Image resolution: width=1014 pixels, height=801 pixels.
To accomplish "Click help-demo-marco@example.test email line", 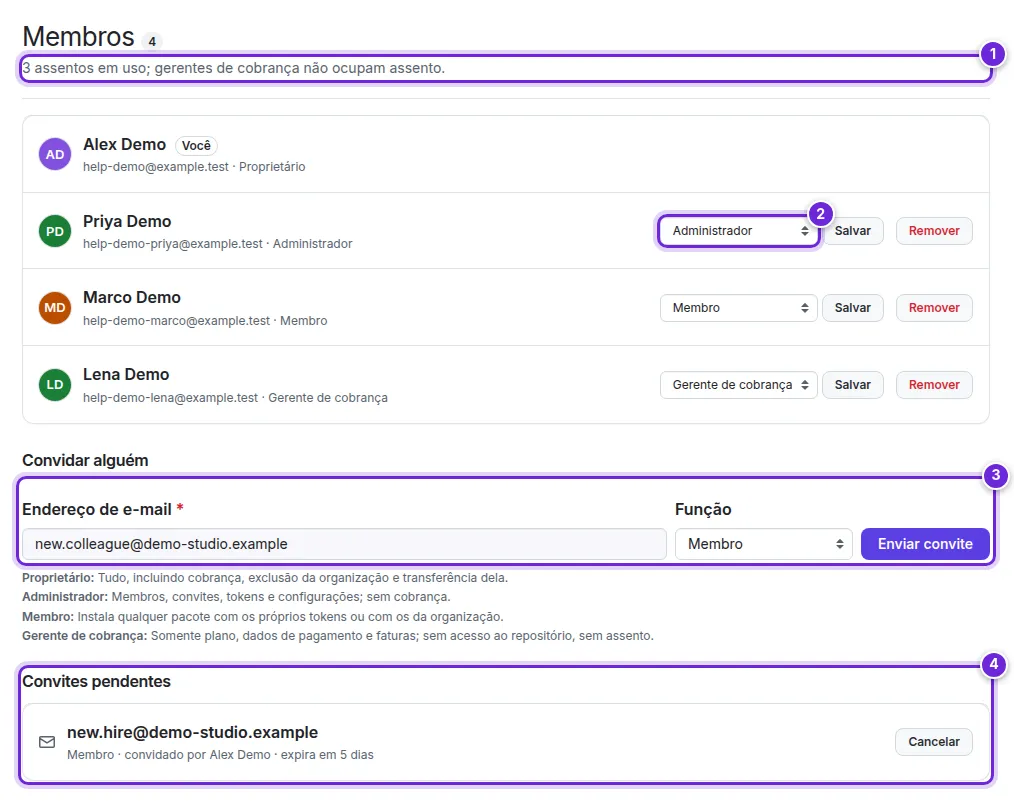I will pos(205,321).
